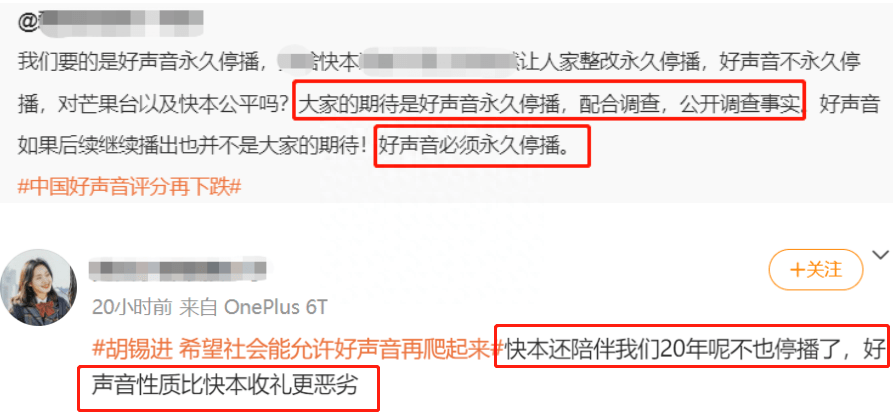Open the blurred username beside the avatar
Image resolution: width=893 pixels, height=416 pixels.
point(178,271)
